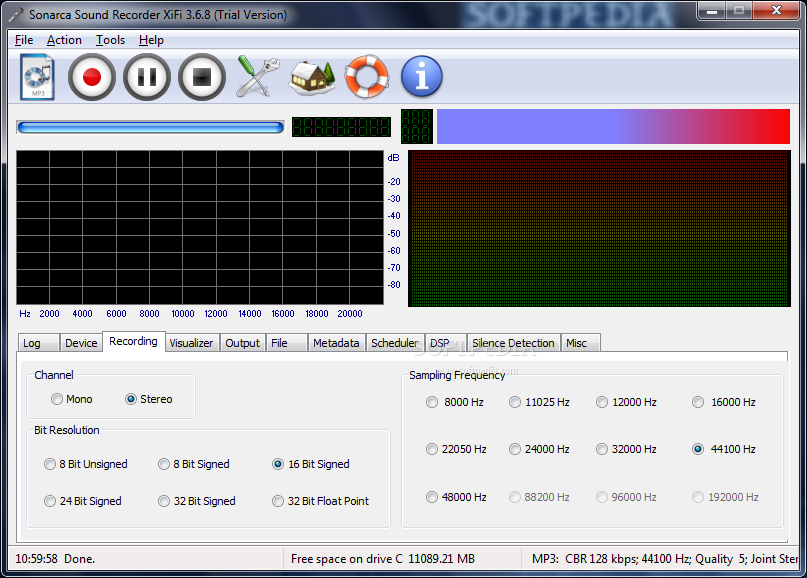Click the blue progress bar

click(x=150, y=127)
